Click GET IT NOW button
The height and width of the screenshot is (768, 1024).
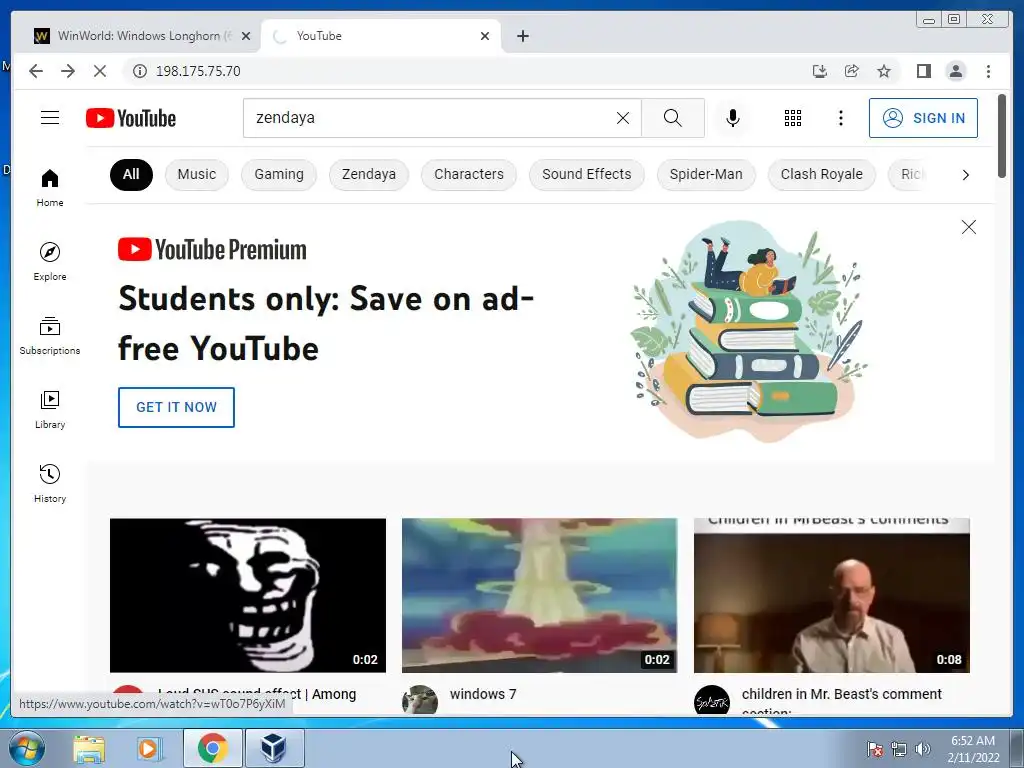click(176, 408)
